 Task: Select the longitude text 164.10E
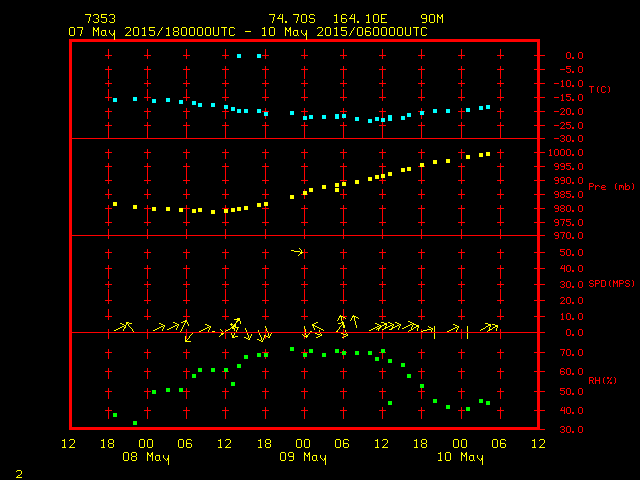pyautogui.click(x=360, y=19)
